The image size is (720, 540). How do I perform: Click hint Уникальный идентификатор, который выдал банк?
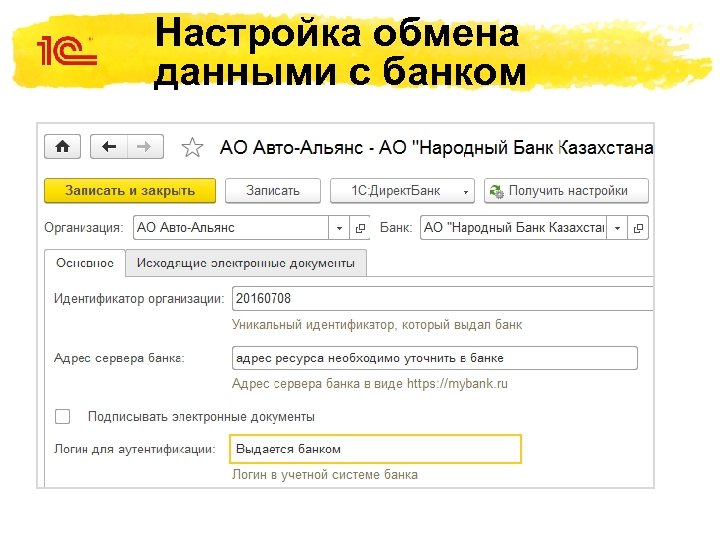point(377,325)
